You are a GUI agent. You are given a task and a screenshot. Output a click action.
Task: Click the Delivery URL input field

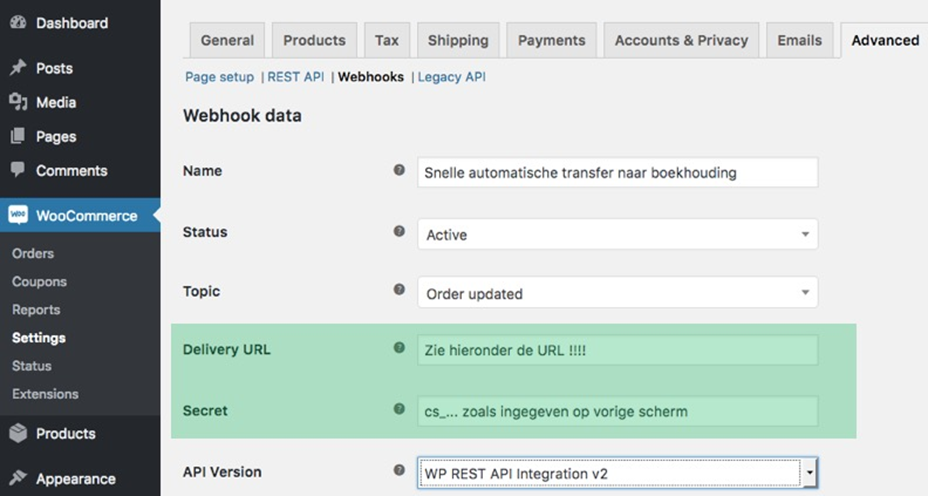618,350
